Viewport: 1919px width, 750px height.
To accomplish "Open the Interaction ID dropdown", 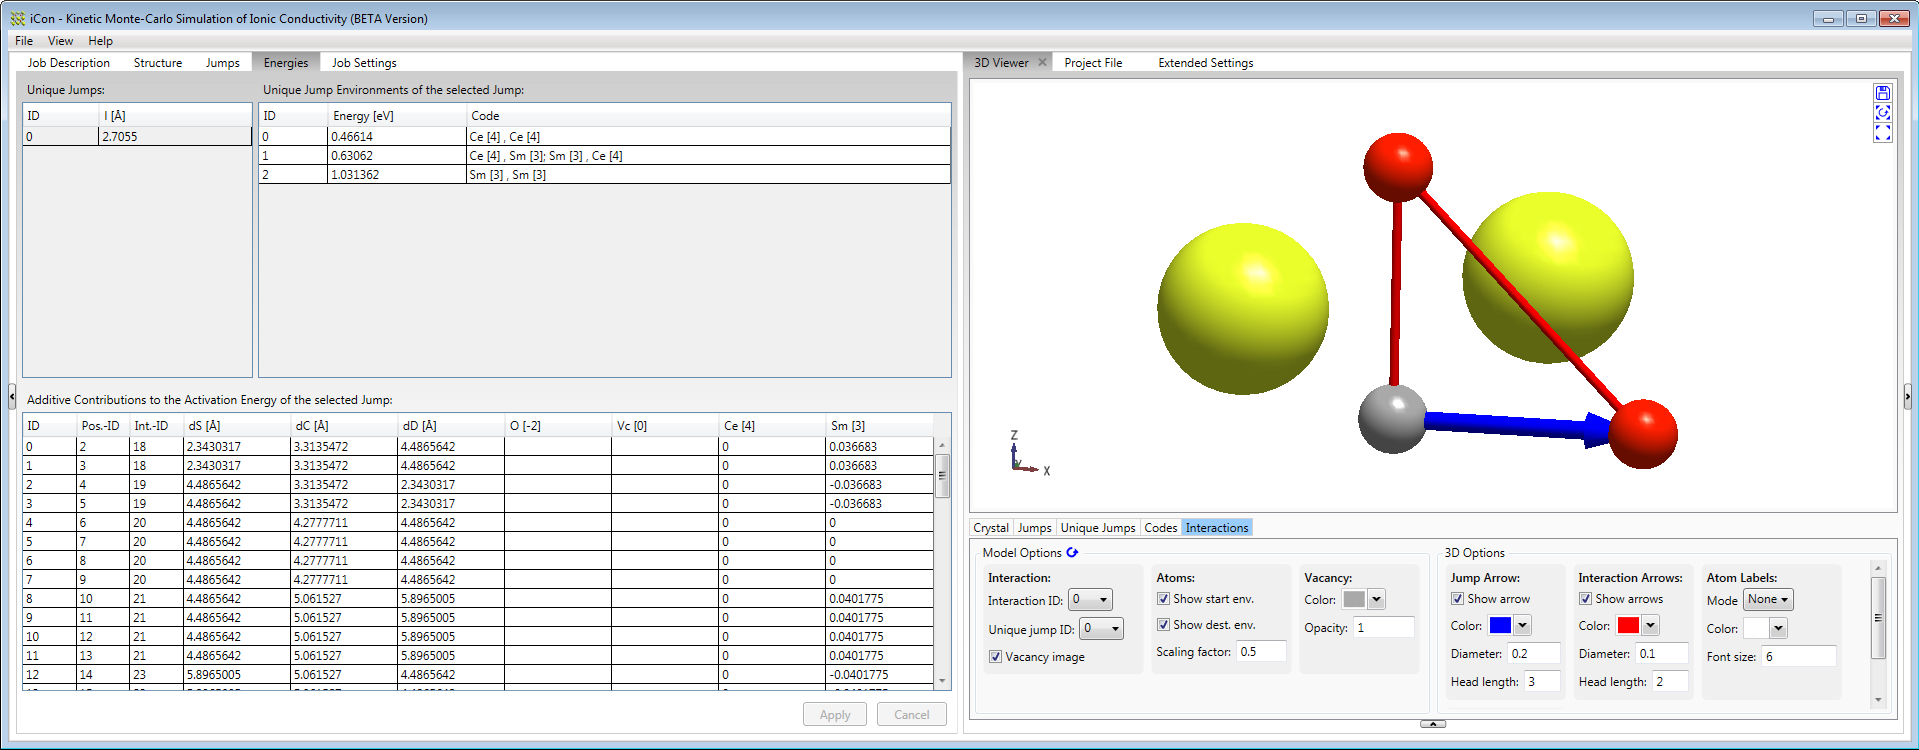I will [x=1090, y=600].
